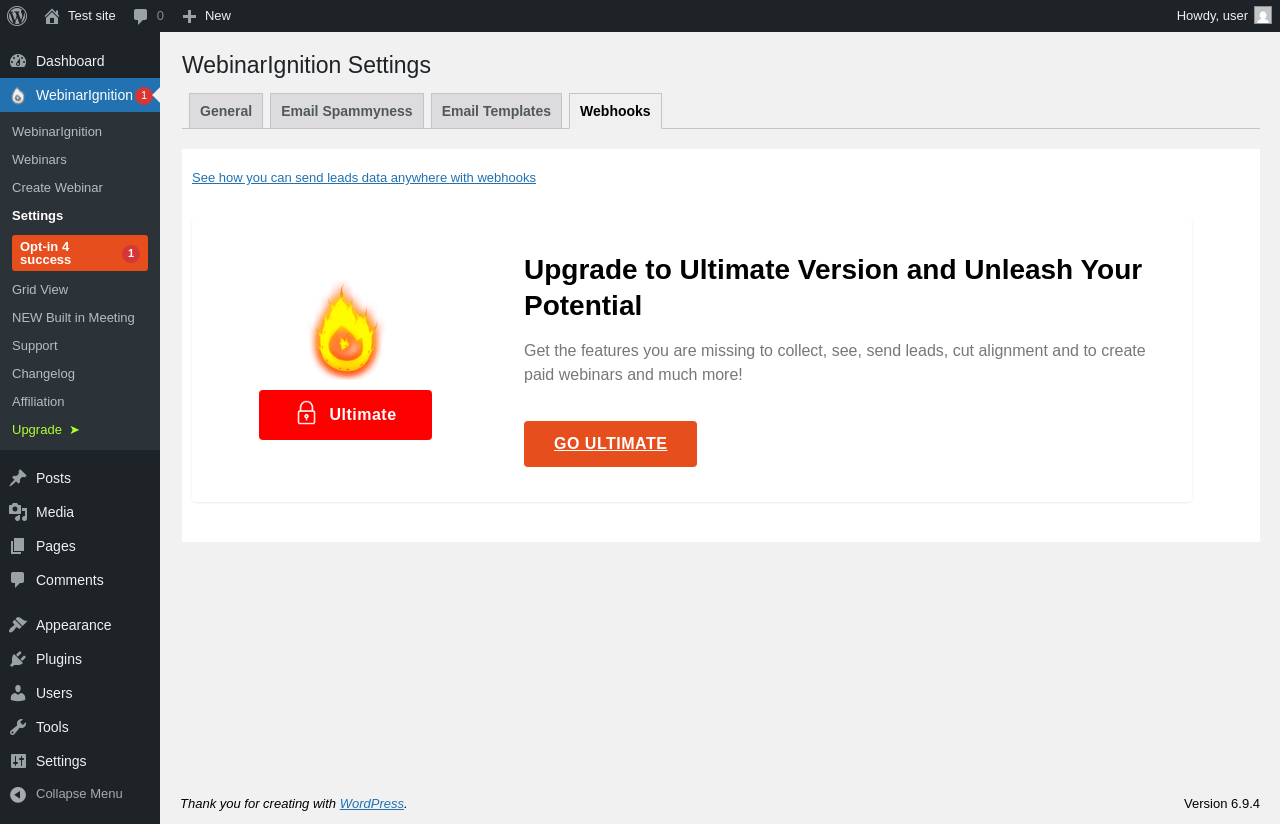The height and width of the screenshot is (824, 1280).
Task: Open the Media library icon
Action: 18,512
